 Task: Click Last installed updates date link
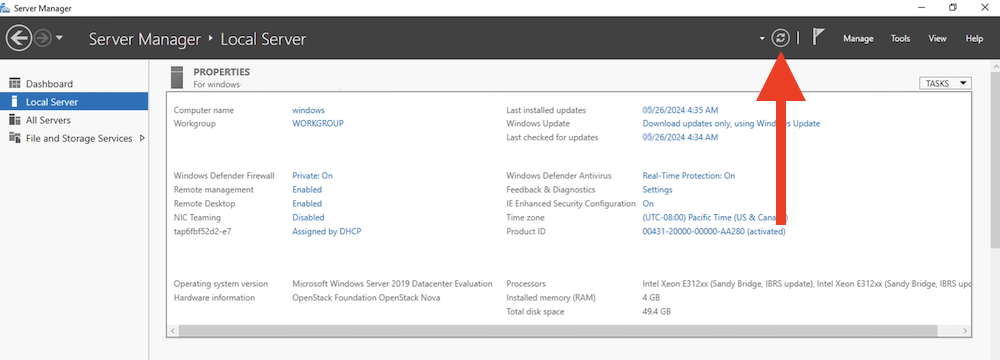680,110
